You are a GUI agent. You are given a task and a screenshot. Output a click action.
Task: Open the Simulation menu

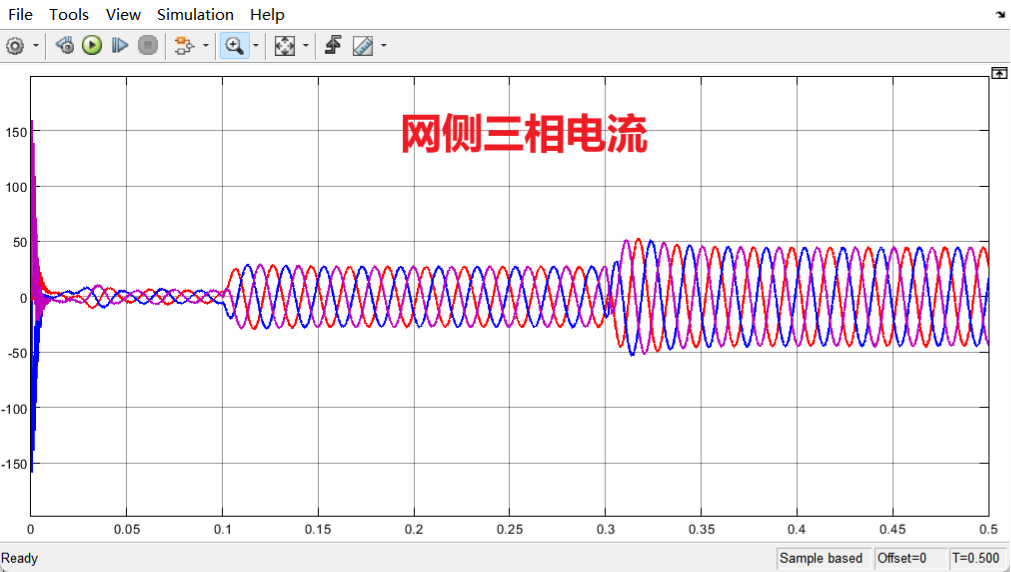pyautogui.click(x=195, y=14)
